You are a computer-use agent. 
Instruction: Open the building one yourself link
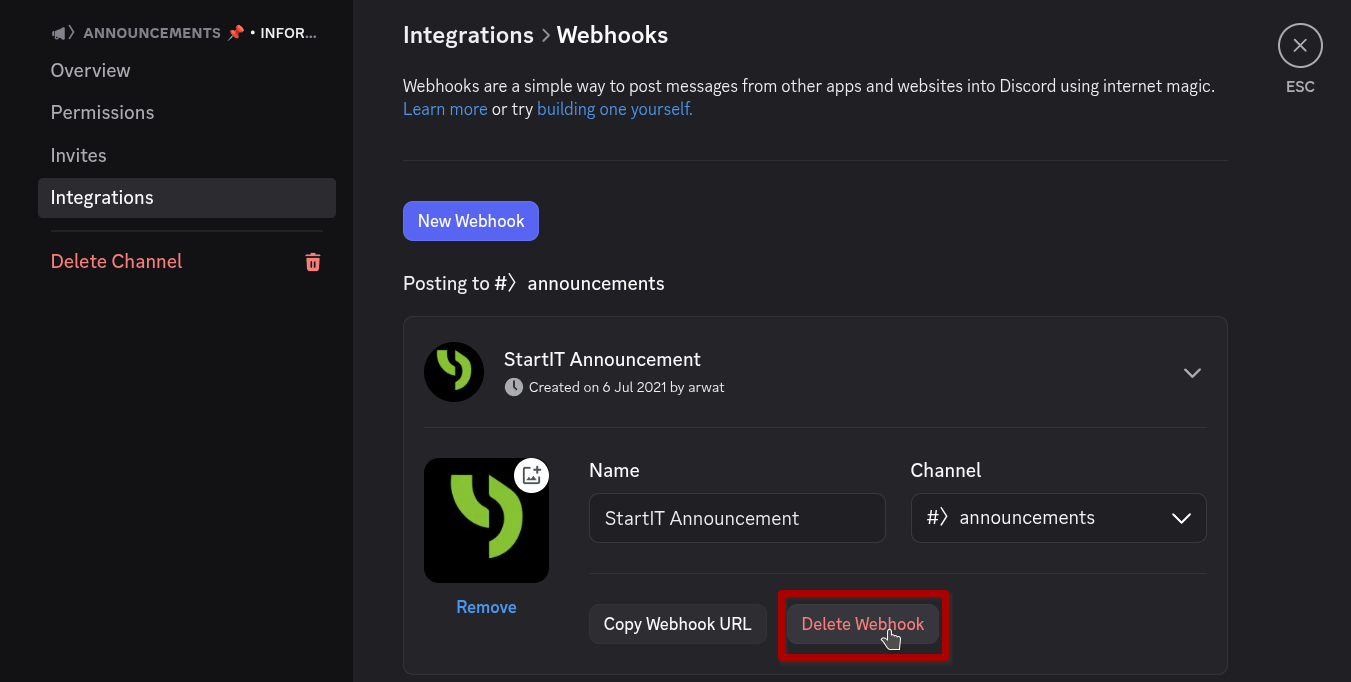614,110
